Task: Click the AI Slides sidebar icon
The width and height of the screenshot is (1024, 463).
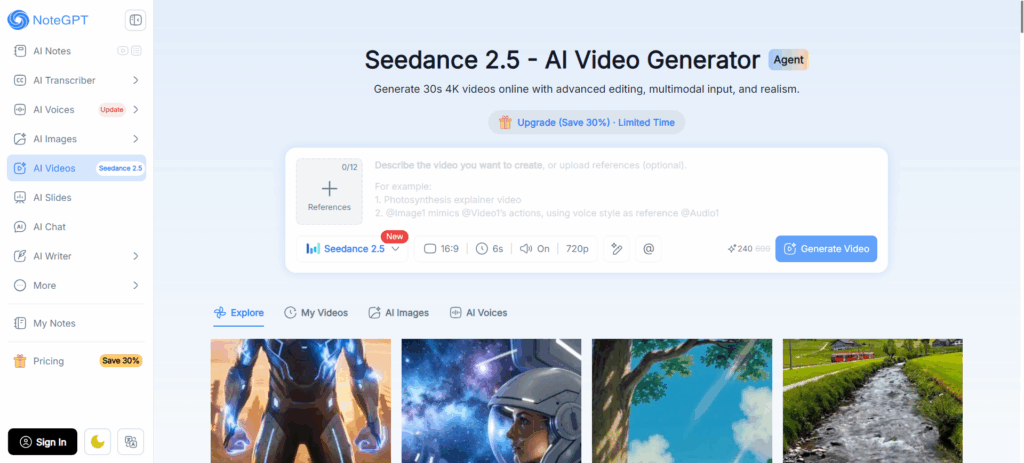Action: click(x=20, y=197)
